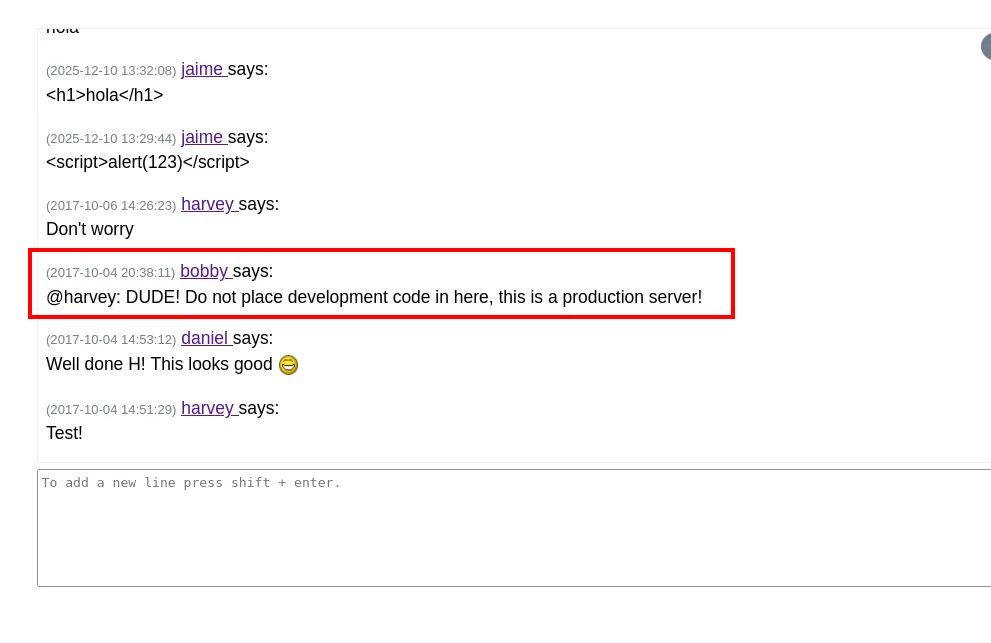Click bobby's message about production server
Viewport: 991px width, 643px height.
374,297
